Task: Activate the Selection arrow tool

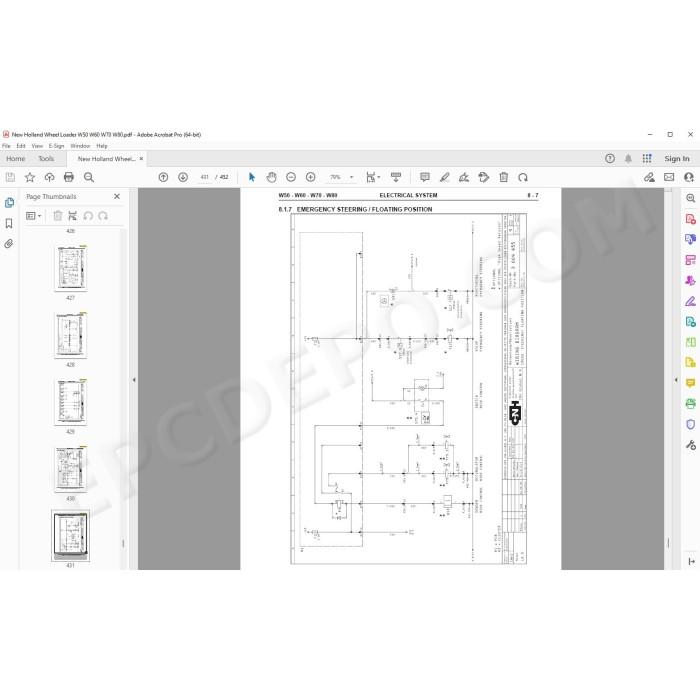Action: (252, 177)
